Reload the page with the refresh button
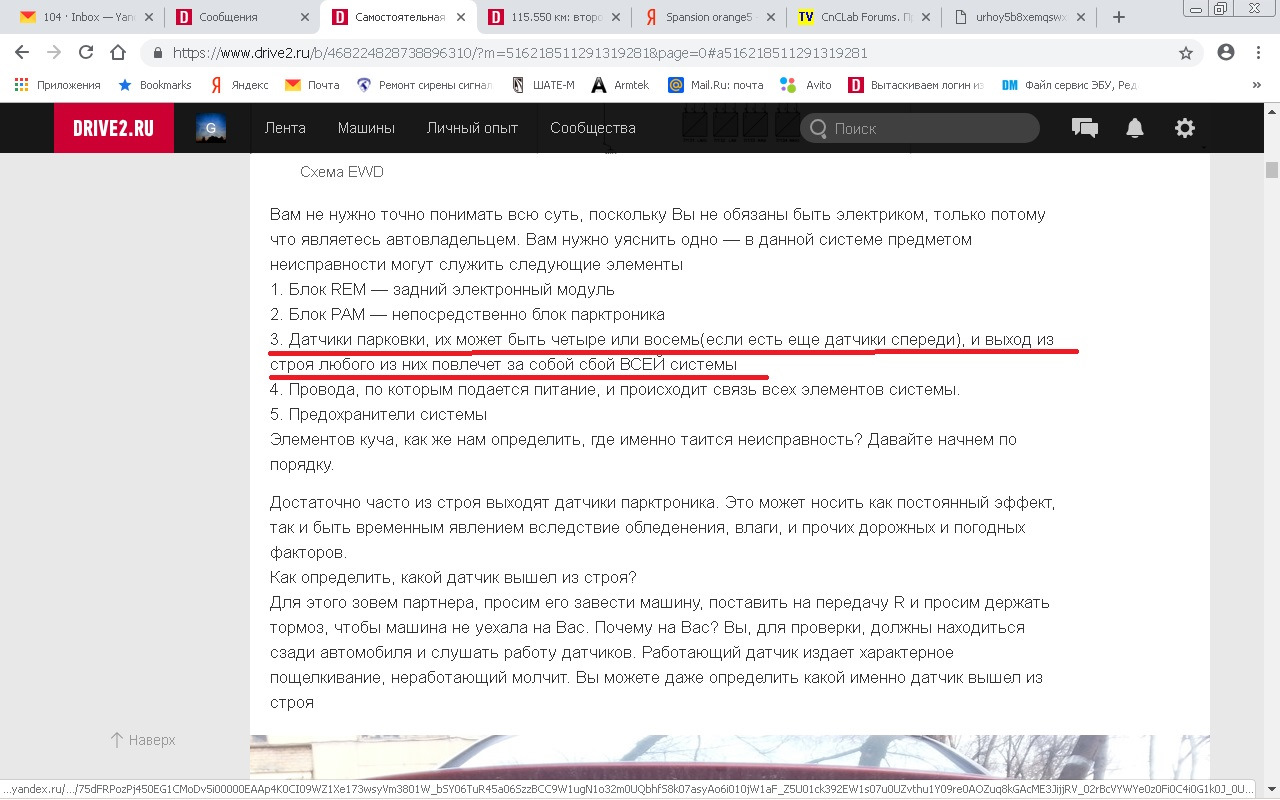The height and width of the screenshot is (800, 1280). click(86, 53)
